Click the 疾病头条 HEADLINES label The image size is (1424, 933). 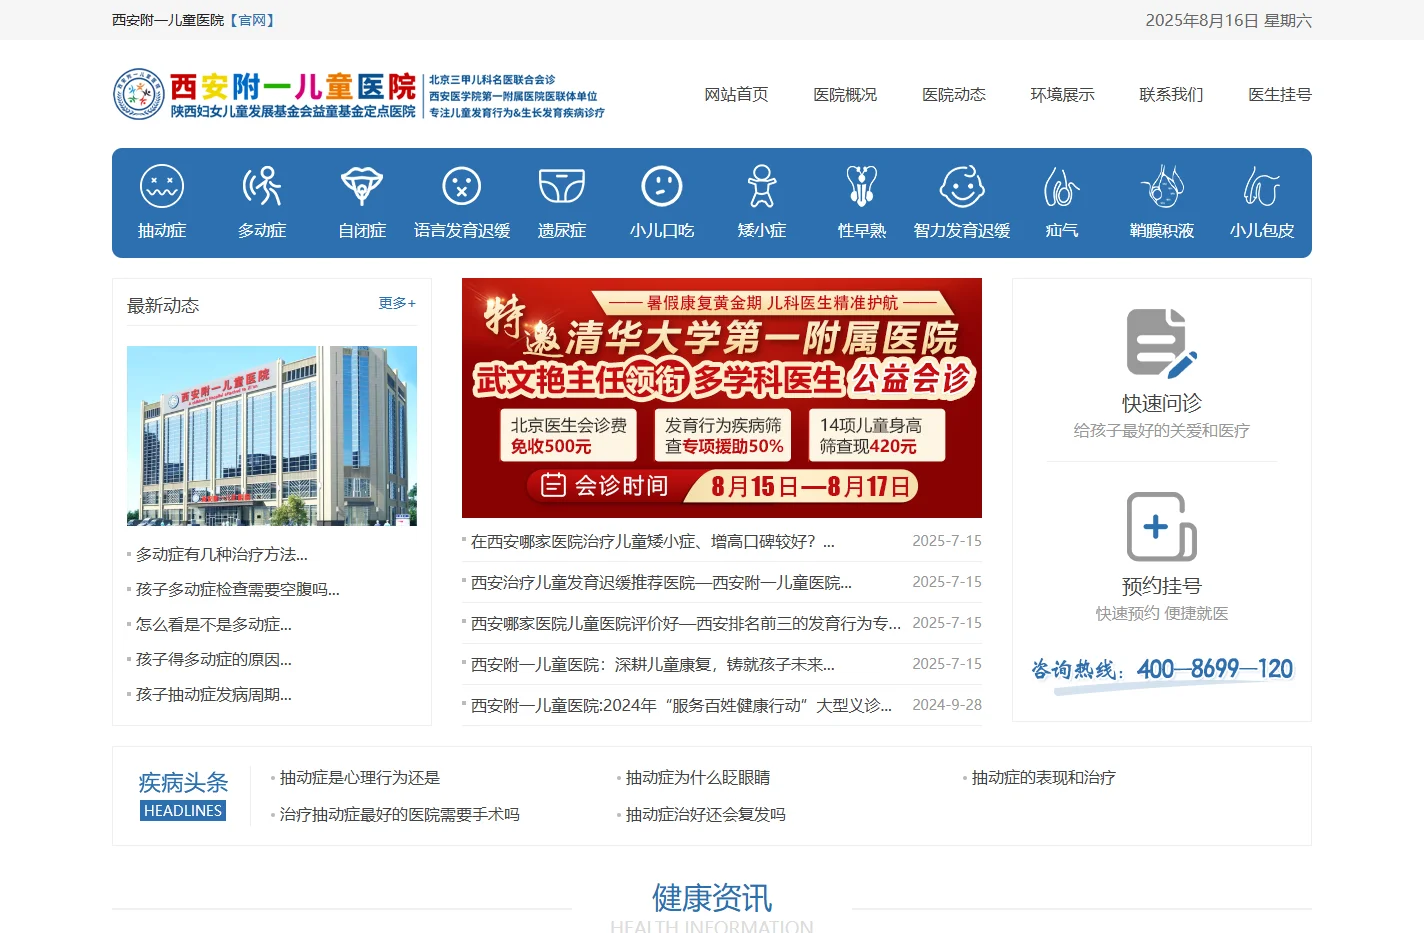tap(183, 796)
